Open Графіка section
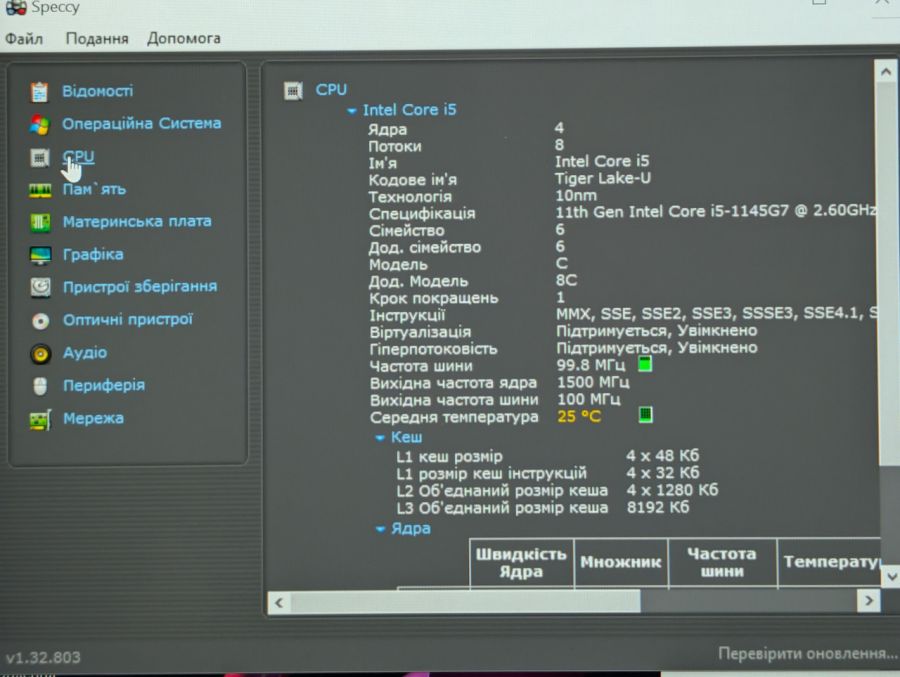The width and height of the screenshot is (900, 677). (x=93, y=254)
